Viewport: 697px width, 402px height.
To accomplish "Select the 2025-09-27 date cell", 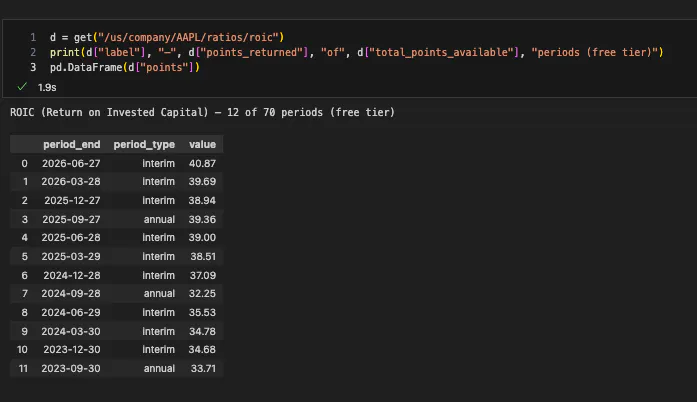I will (x=71, y=220).
